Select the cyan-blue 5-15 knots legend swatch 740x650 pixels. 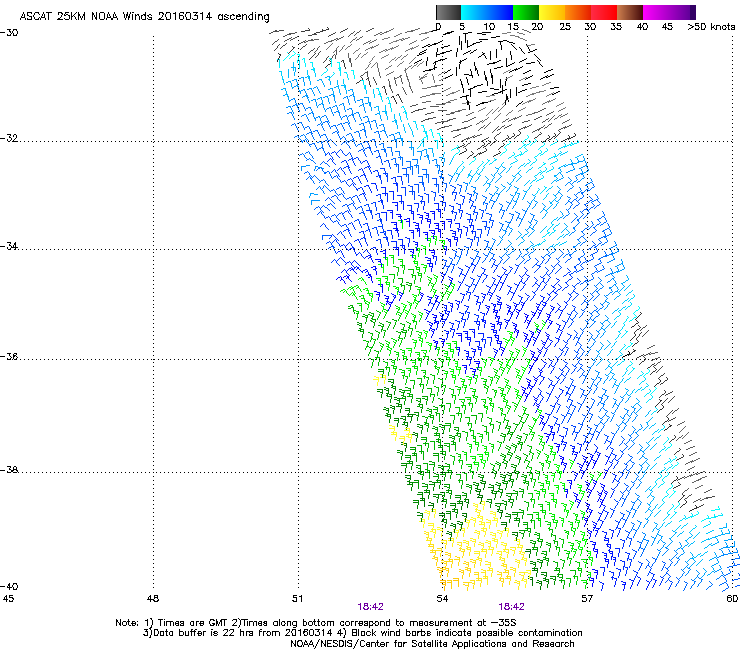click(x=487, y=12)
